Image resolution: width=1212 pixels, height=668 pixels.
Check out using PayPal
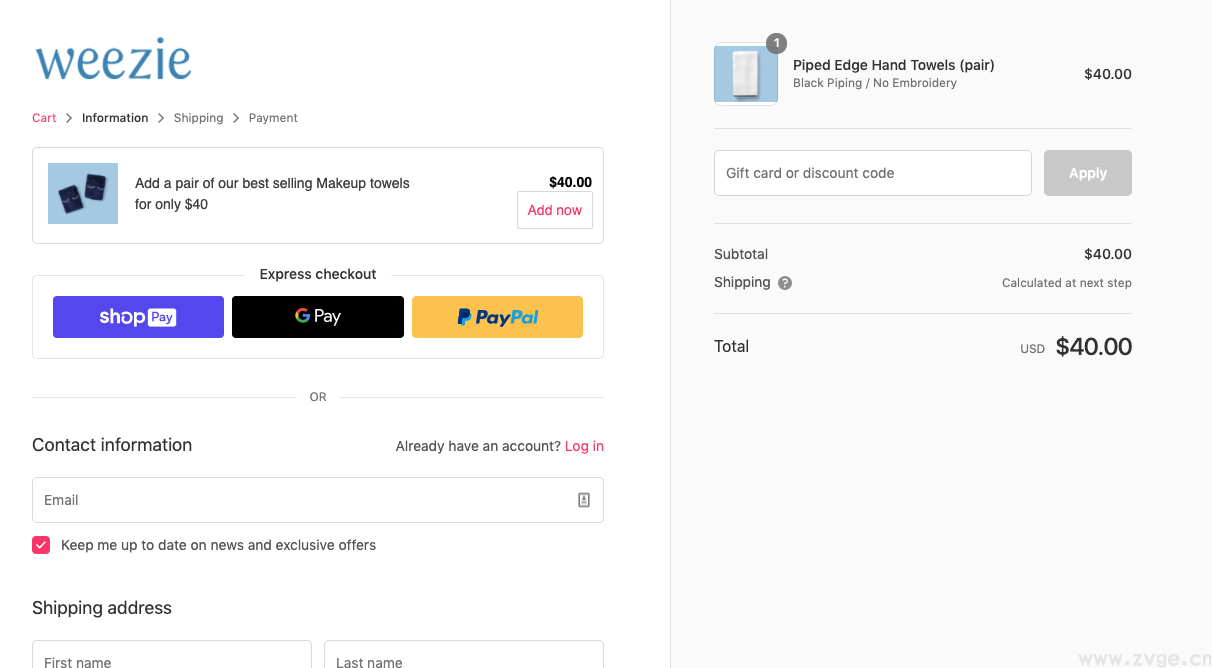[497, 317]
